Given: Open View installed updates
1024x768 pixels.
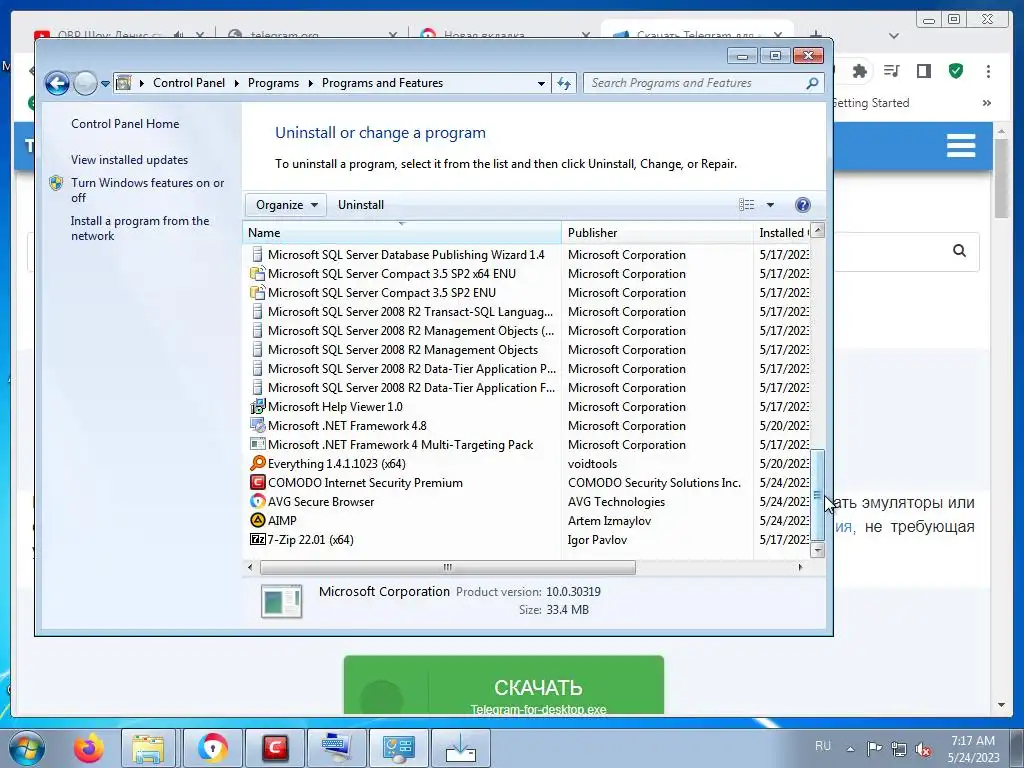Looking at the screenshot, I should coord(129,159).
